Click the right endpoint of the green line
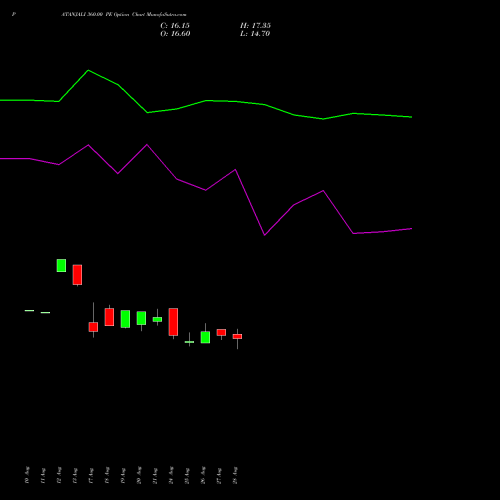 [412, 117]
